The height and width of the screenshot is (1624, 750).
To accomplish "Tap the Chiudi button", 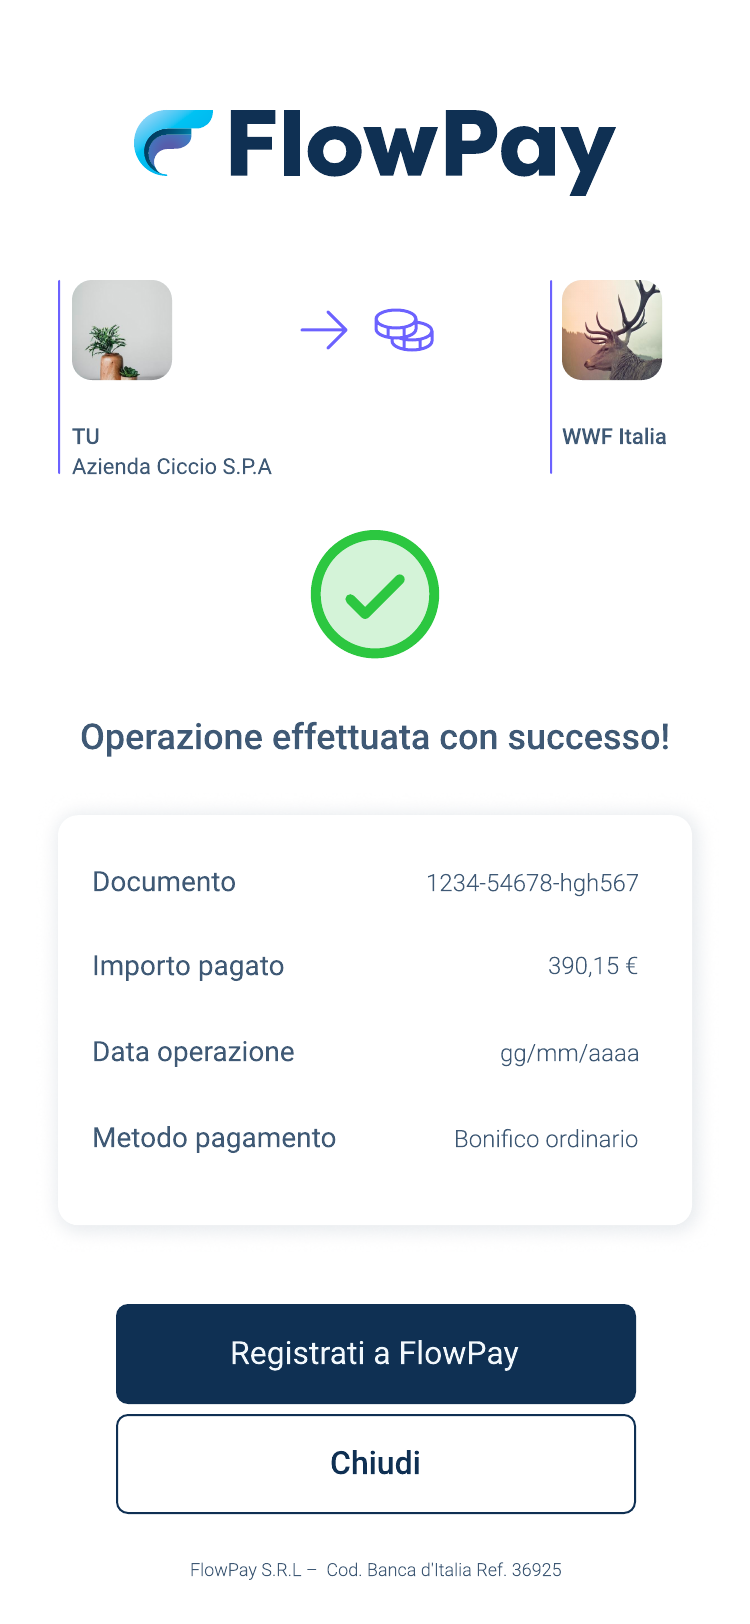I will (376, 1464).
